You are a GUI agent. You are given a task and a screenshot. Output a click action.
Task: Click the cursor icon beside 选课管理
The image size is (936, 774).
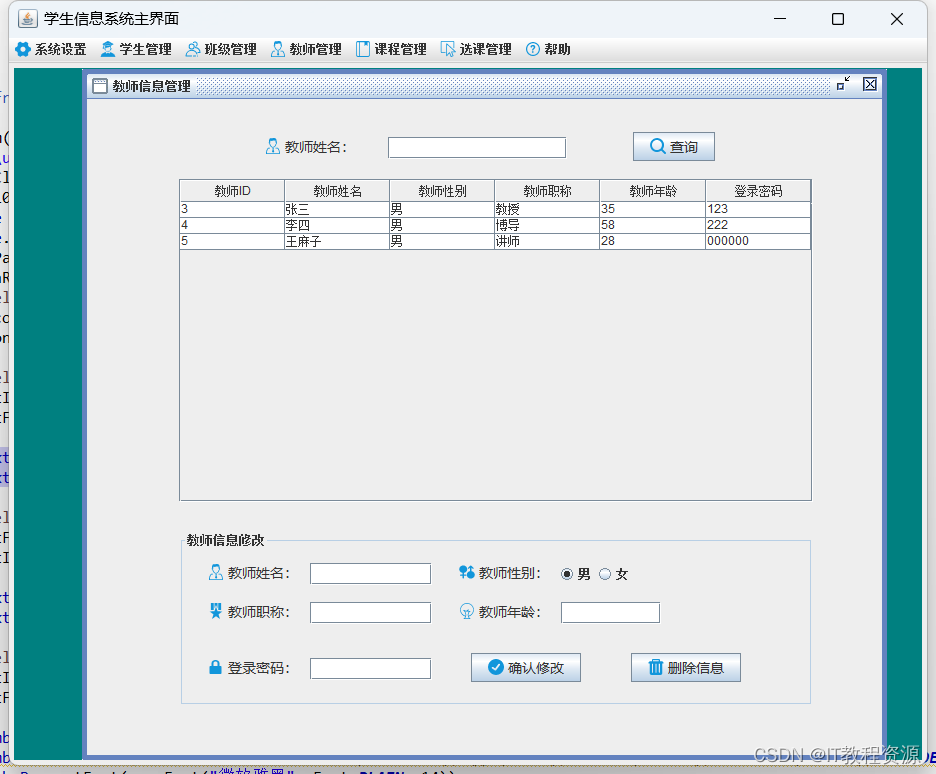pyautogui.click(x=448, y=50)
